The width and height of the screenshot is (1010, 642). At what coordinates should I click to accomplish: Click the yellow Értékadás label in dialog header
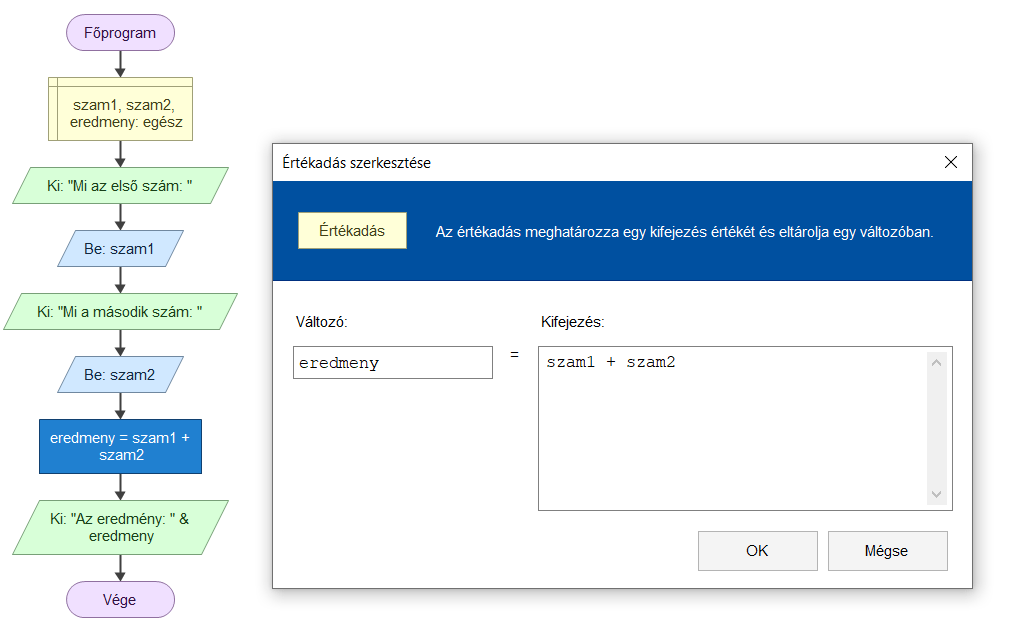352,231
